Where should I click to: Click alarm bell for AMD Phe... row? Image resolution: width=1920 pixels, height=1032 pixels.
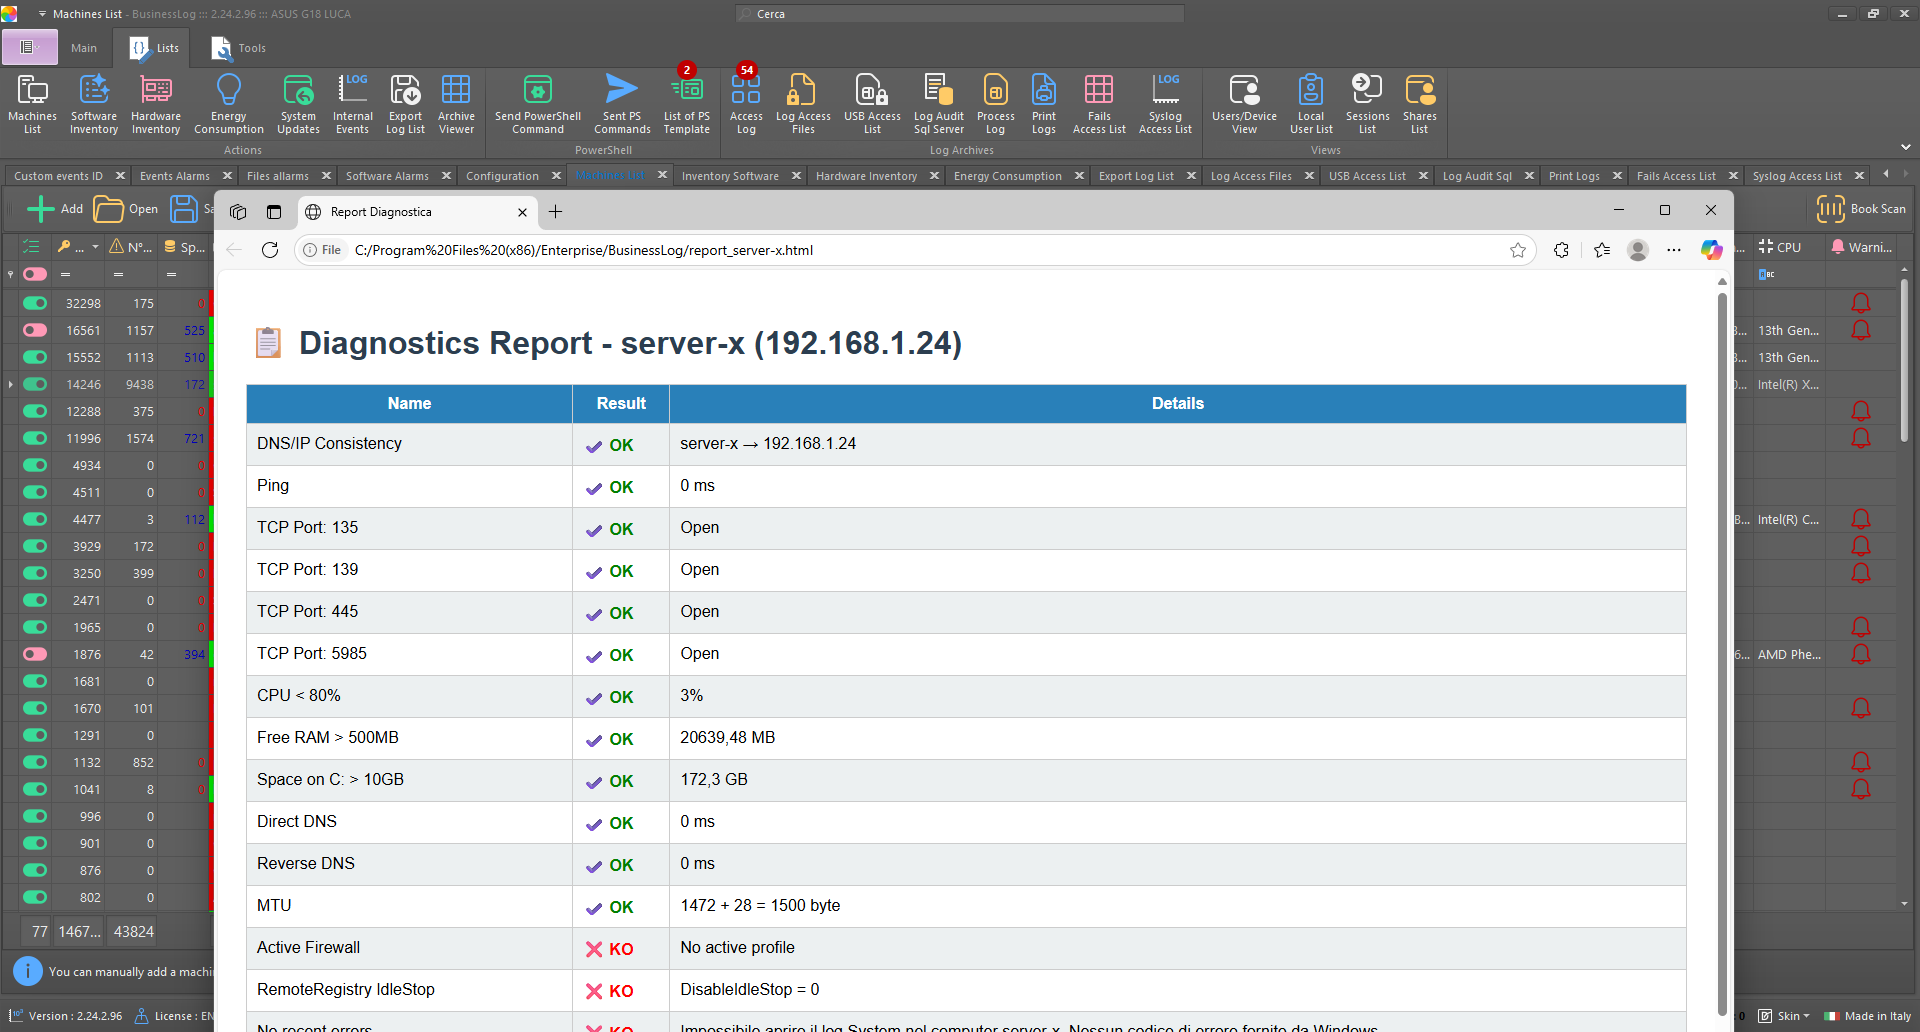pos(1860,654)
